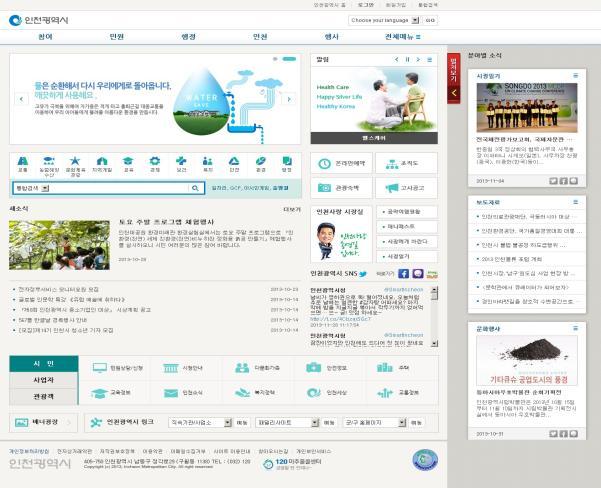Click the Twitter bird icon beside SNS heading
This screenshot has width=601, height=488.
pyautogui.click(x=363, y=274)
